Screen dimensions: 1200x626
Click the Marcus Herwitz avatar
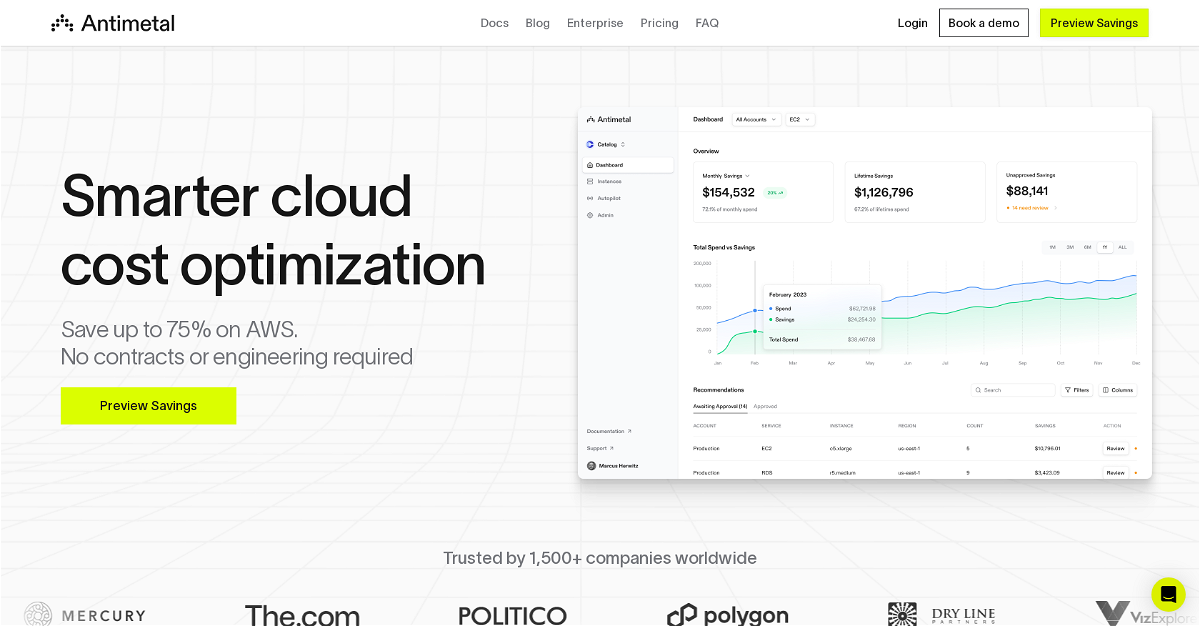click(591, 466)
